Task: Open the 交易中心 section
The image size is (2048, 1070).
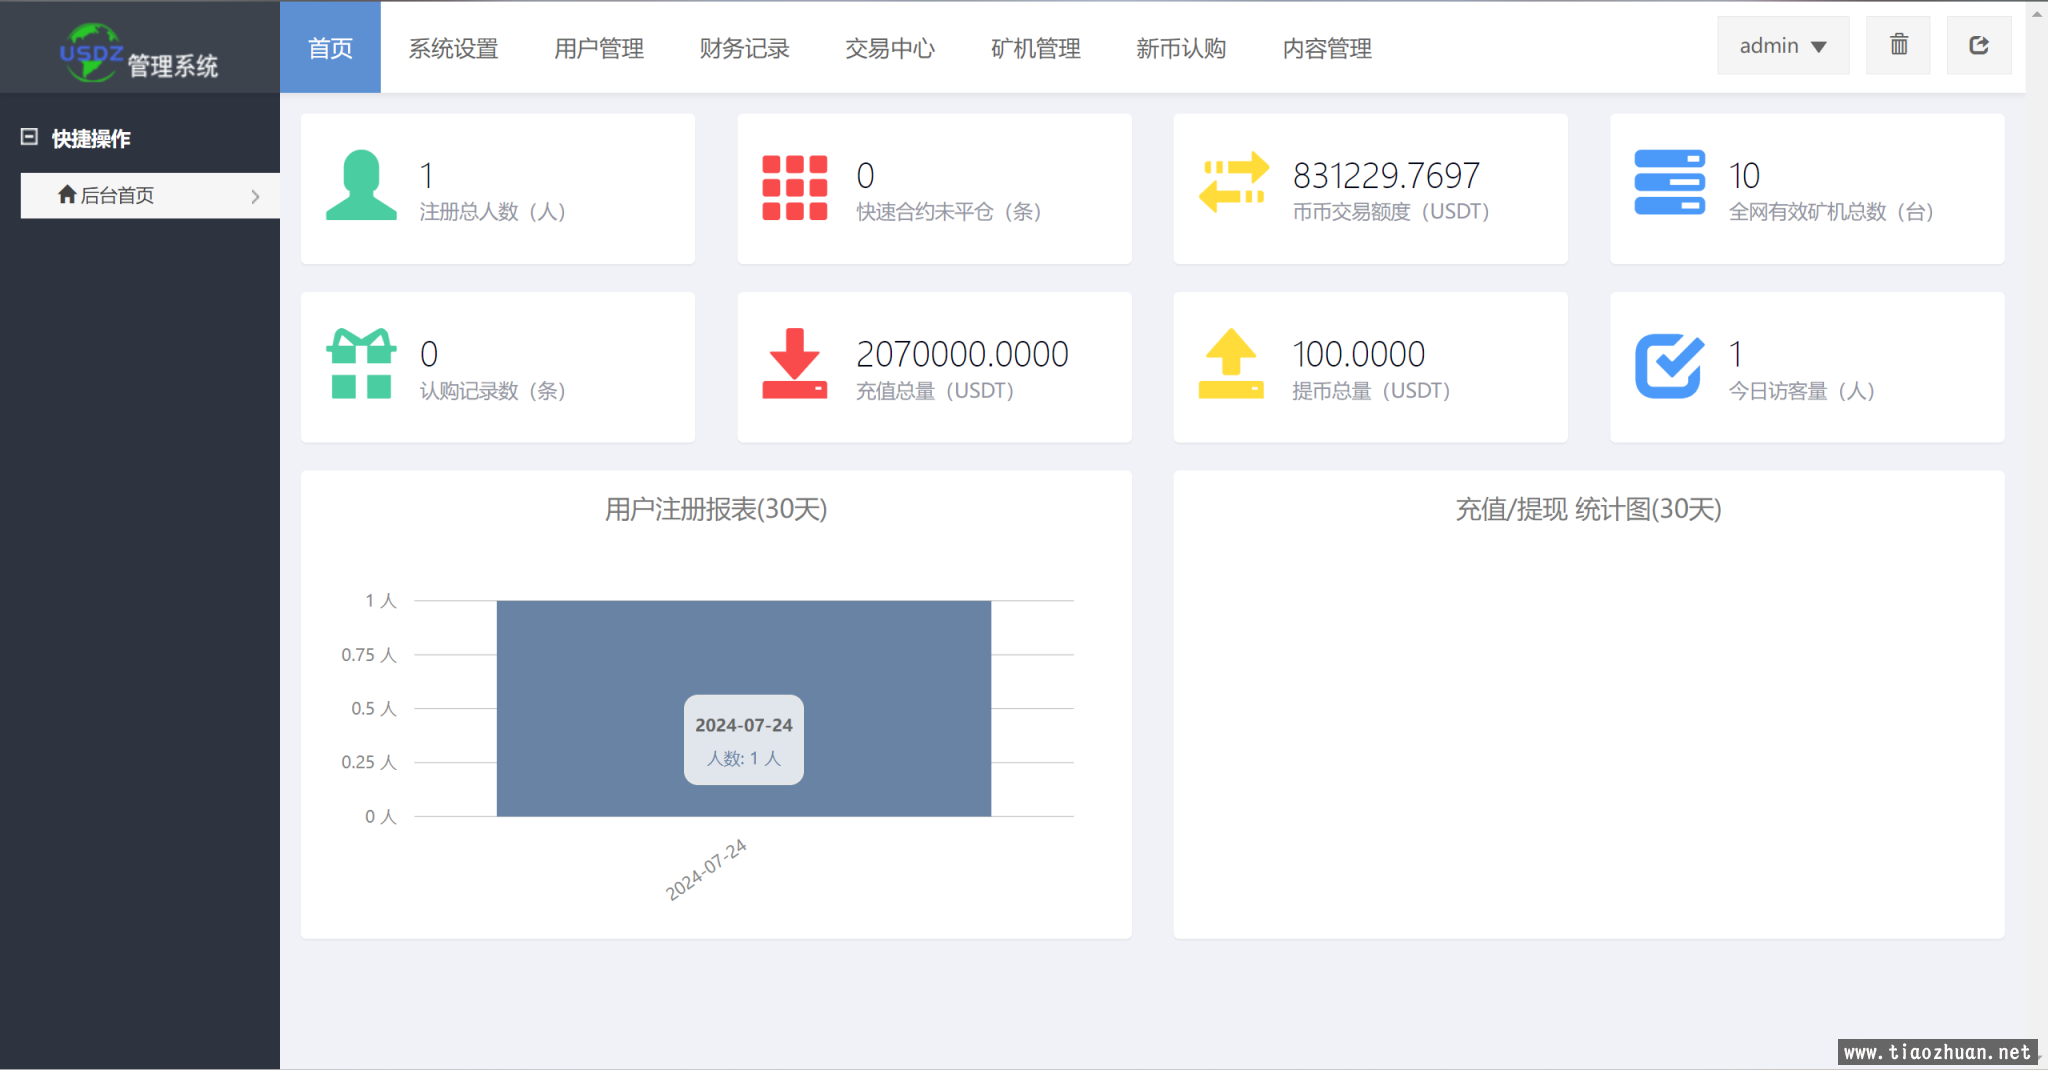Action: tap(890, 48)
